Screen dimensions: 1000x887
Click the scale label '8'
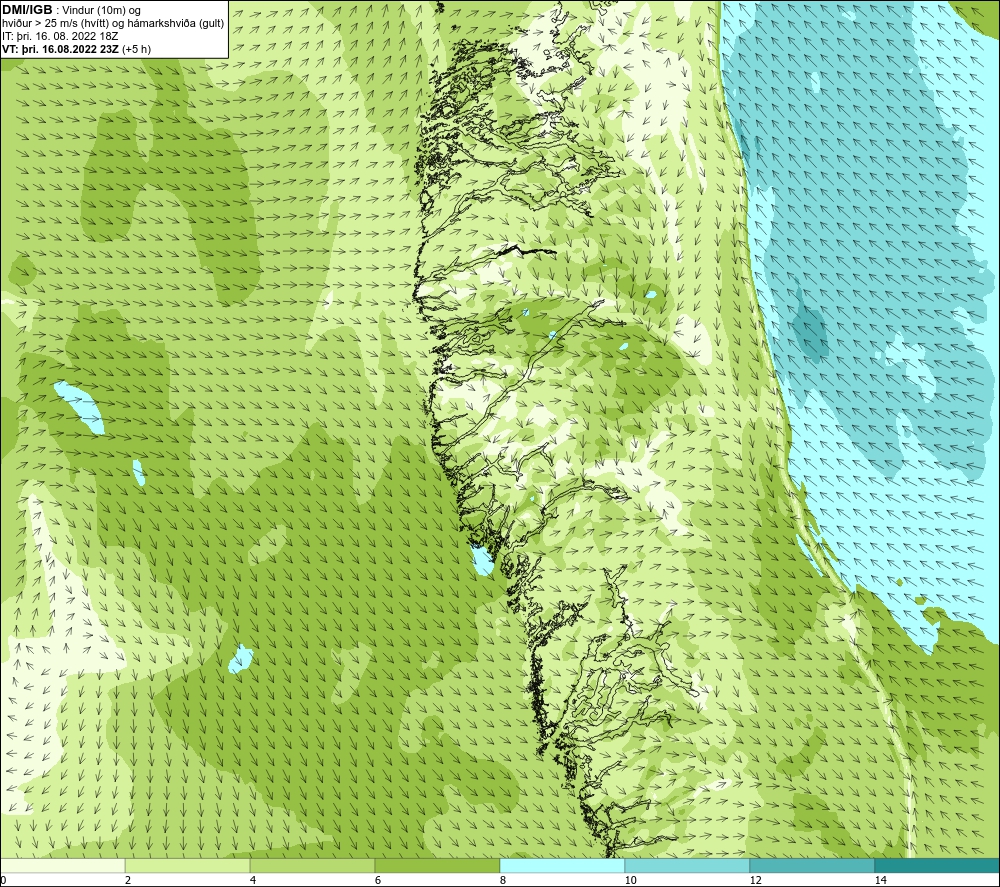click(x=503, y=880)
